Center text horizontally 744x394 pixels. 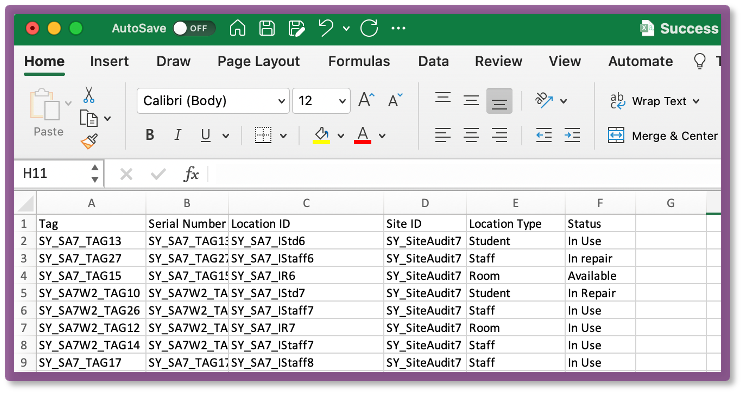pos(471,135)
